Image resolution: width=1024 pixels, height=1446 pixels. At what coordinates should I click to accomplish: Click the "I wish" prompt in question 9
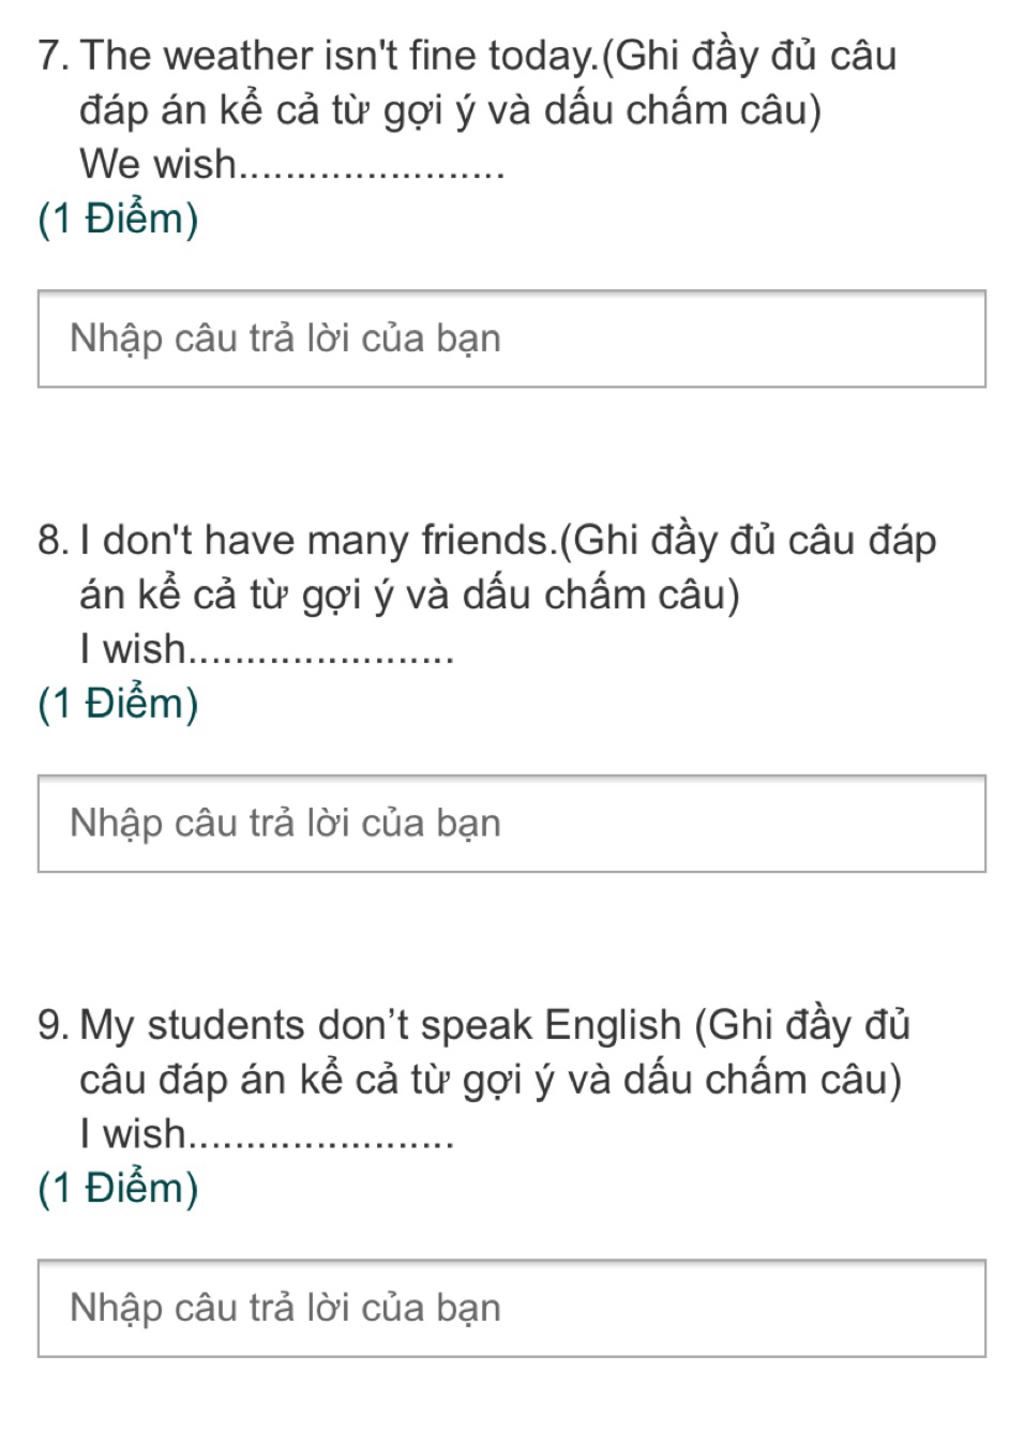133,1134
